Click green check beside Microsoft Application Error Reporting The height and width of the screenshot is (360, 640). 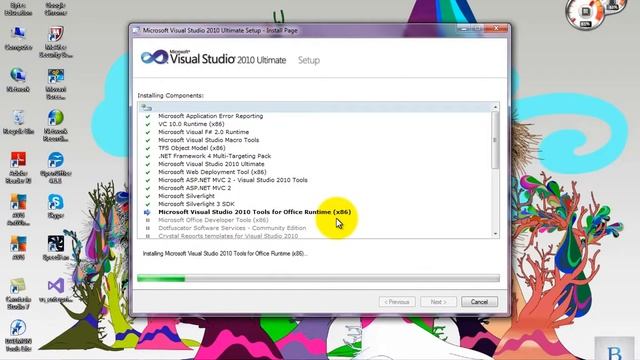click(148, 116)
